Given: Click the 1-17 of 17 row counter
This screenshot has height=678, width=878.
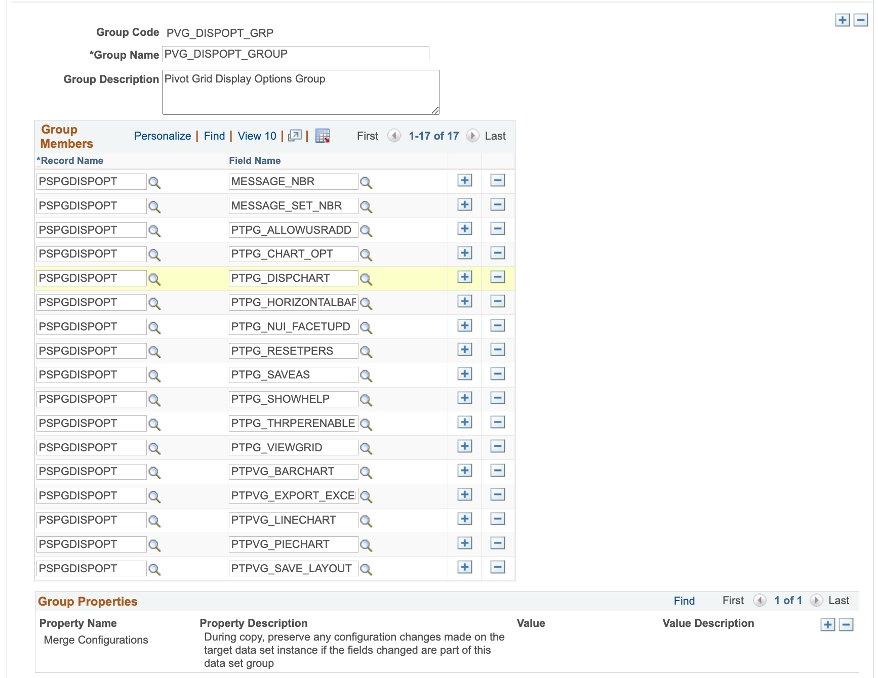Looking at the screenshot, I should pyautogui.click(x=433, y=136).
